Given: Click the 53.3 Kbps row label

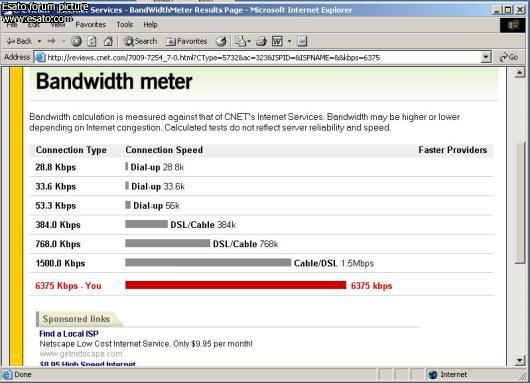Looking at the screenshot, I should click(55, 206).
